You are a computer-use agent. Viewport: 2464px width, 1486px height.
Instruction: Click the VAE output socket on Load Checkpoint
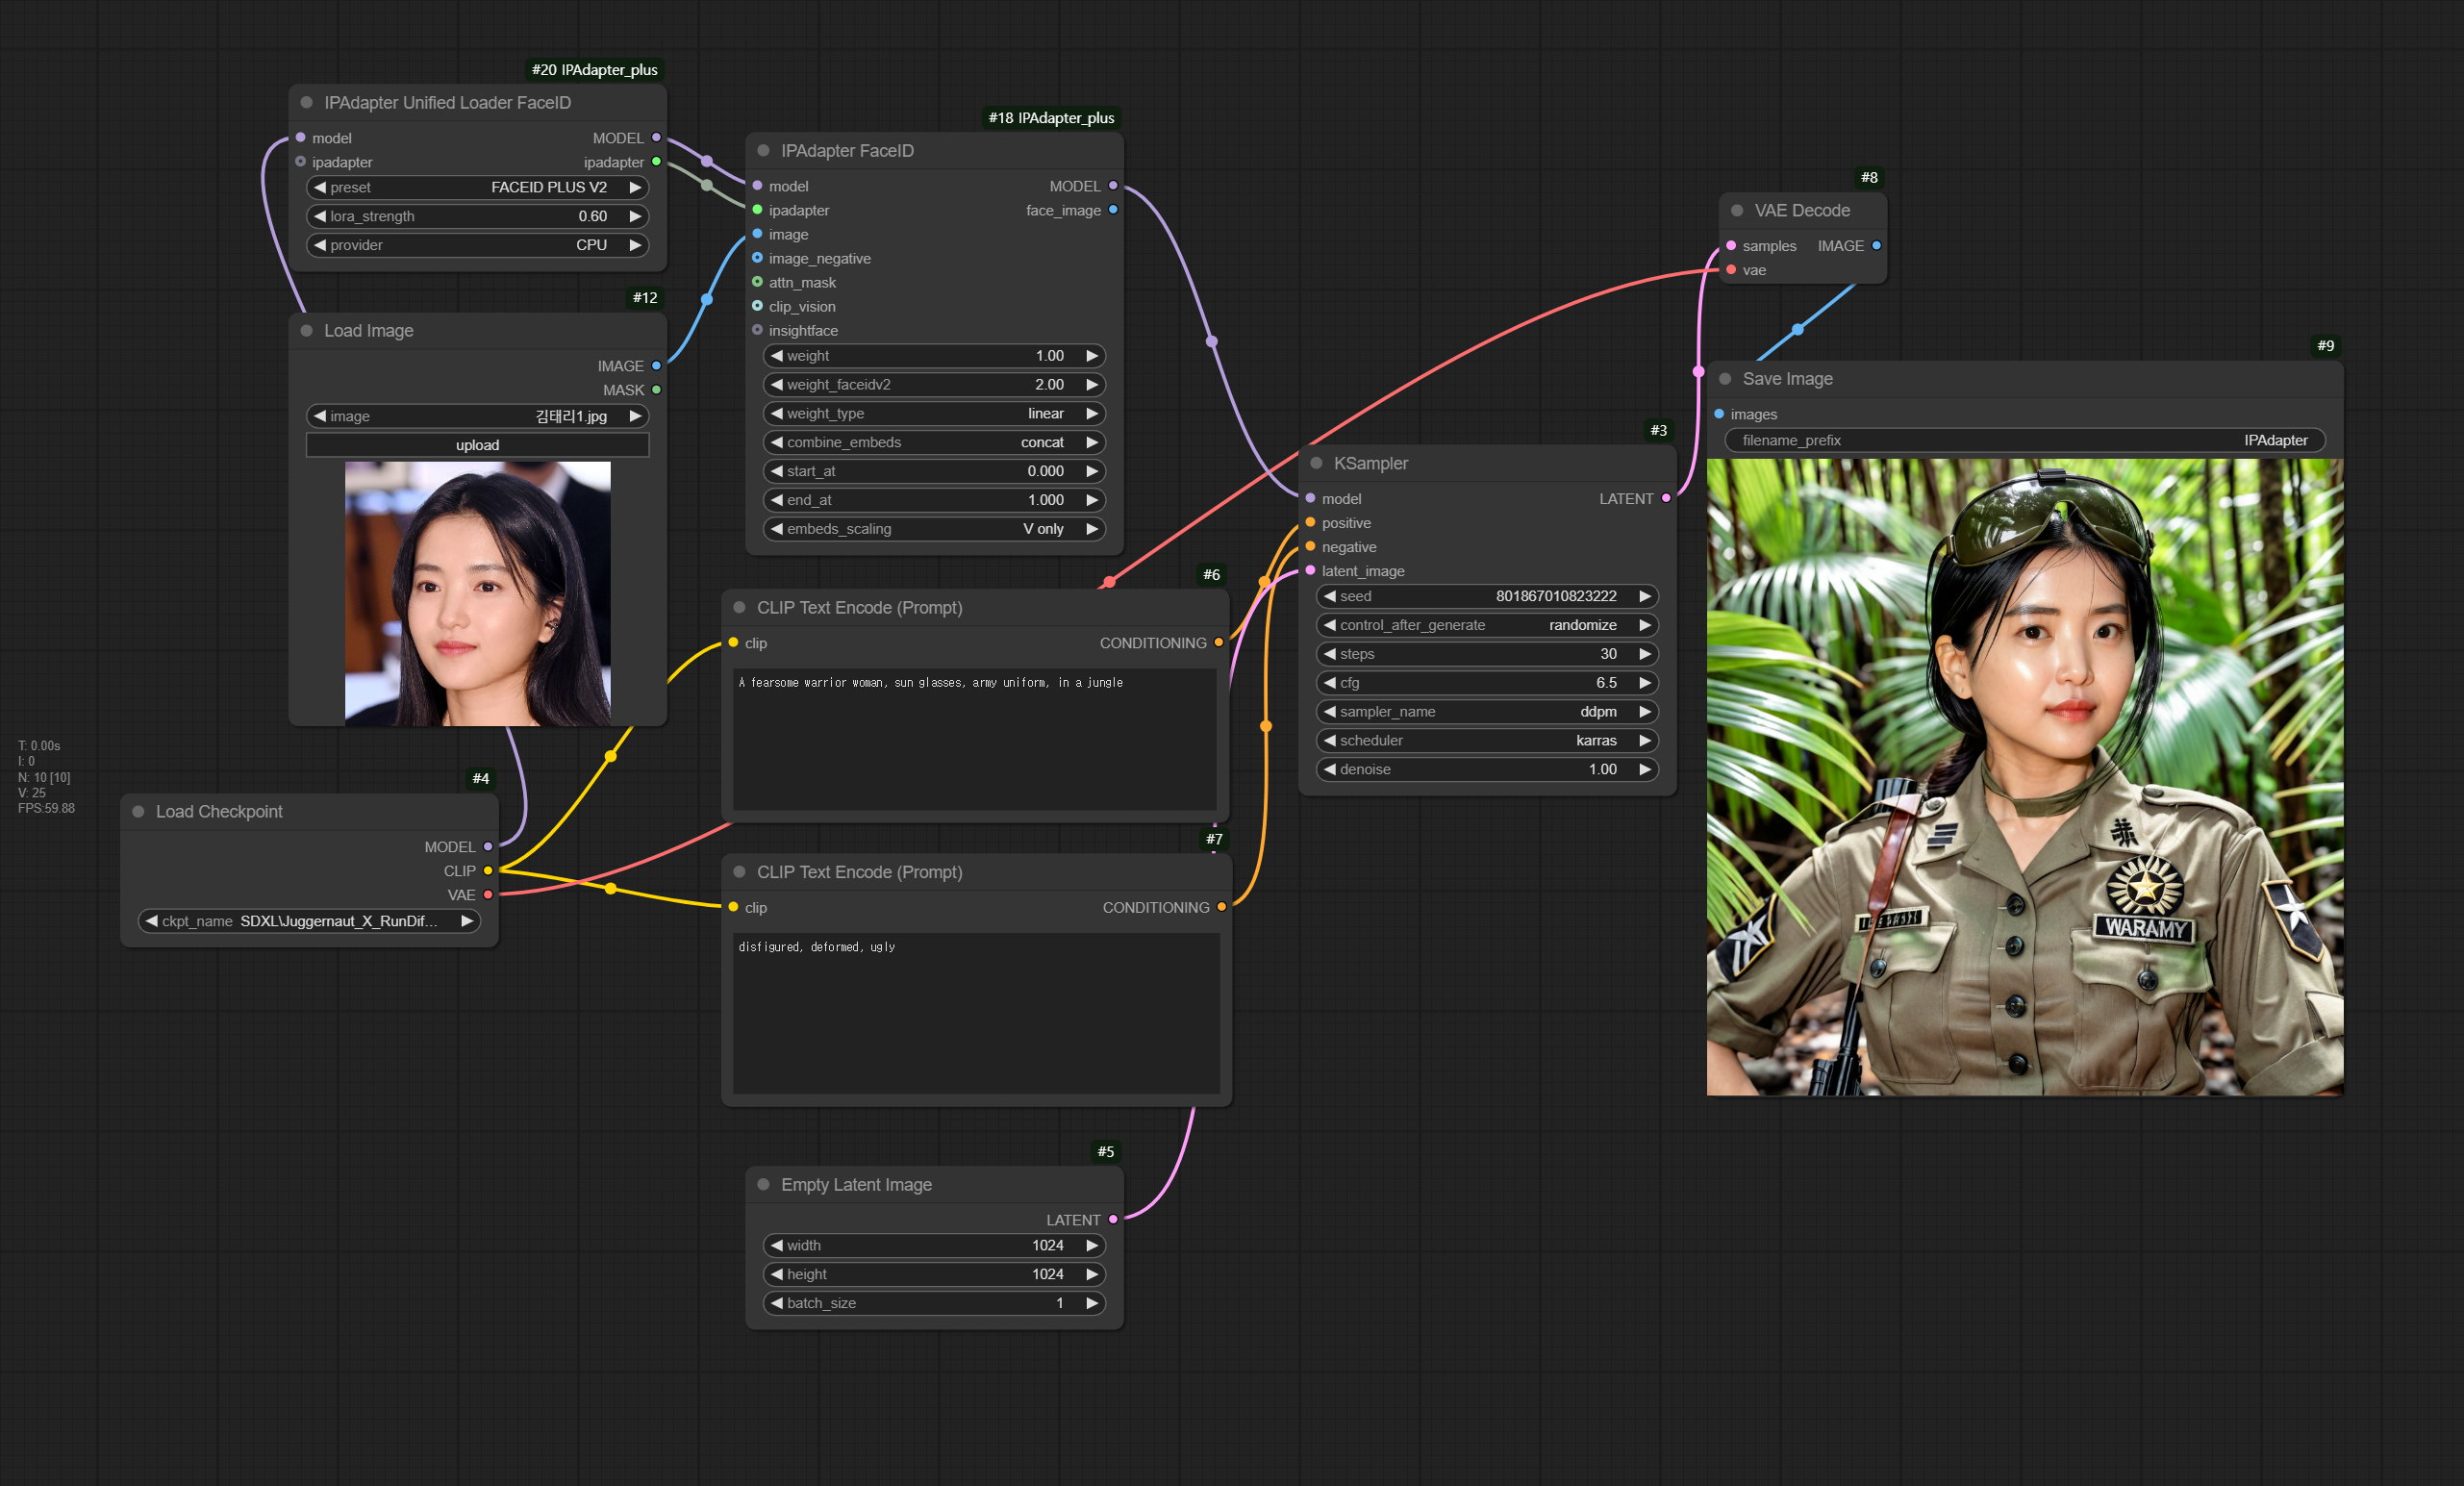tap(488, 895)
